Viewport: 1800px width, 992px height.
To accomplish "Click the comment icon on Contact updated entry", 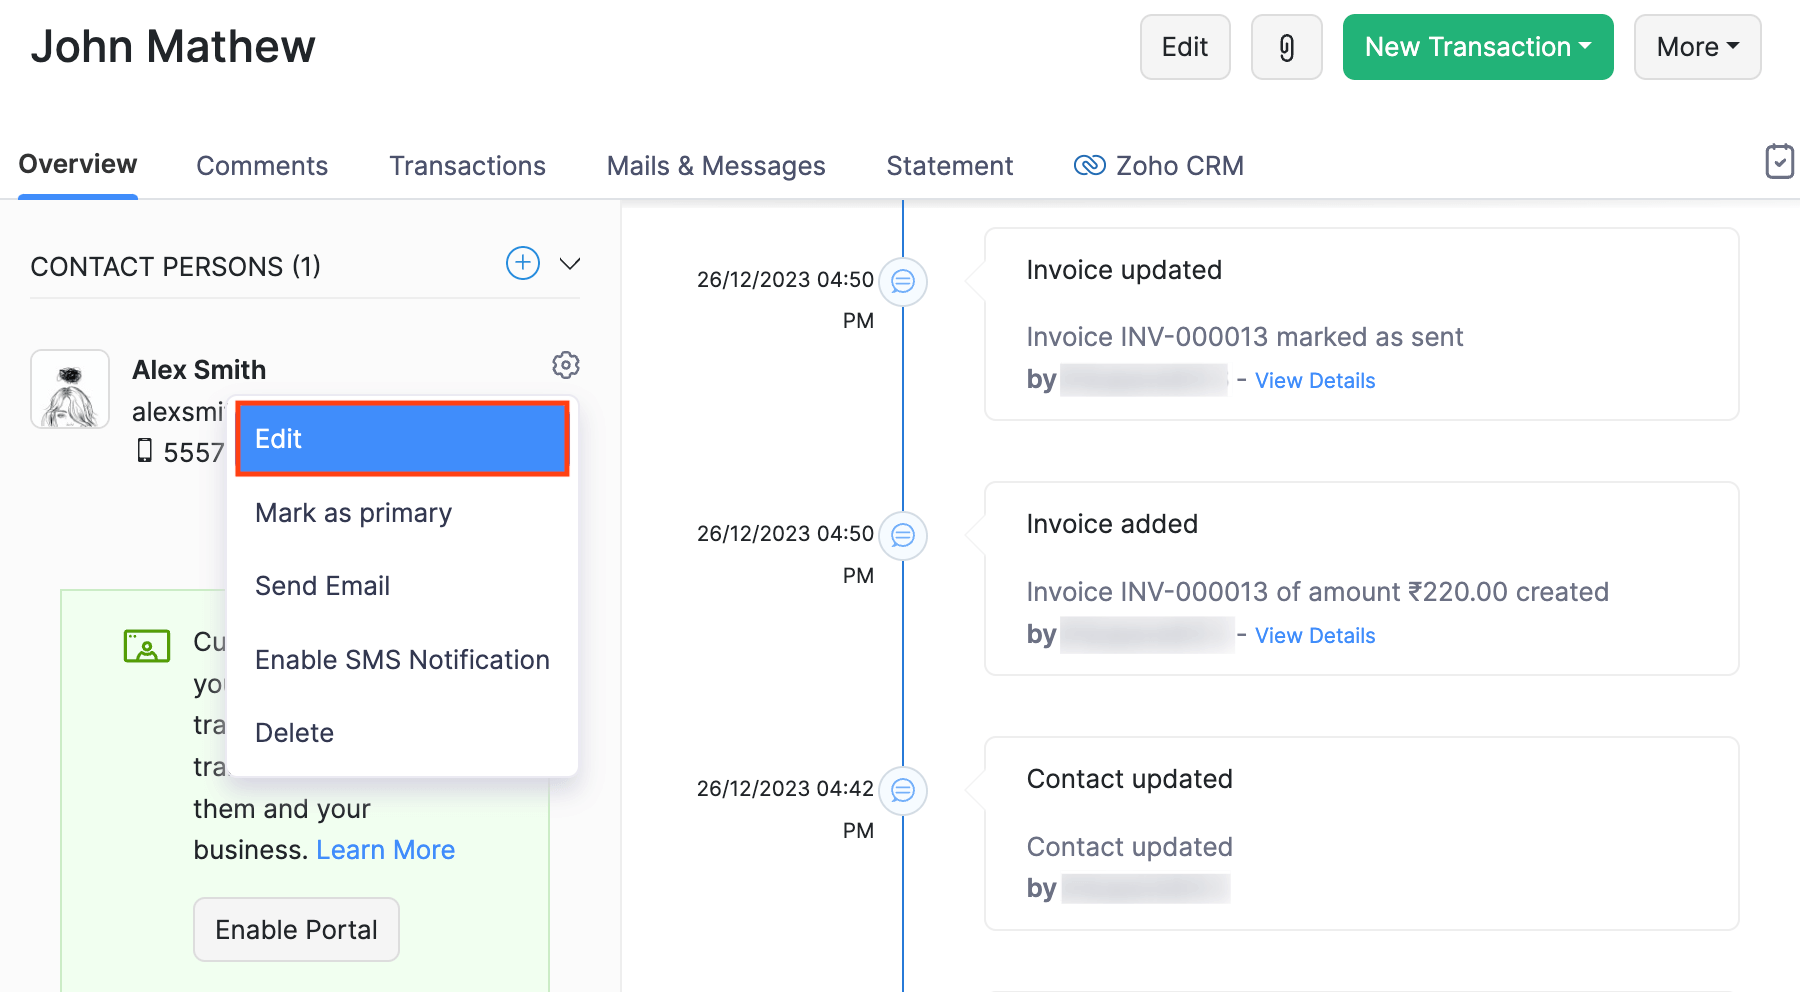I will (x=903, y=791).
